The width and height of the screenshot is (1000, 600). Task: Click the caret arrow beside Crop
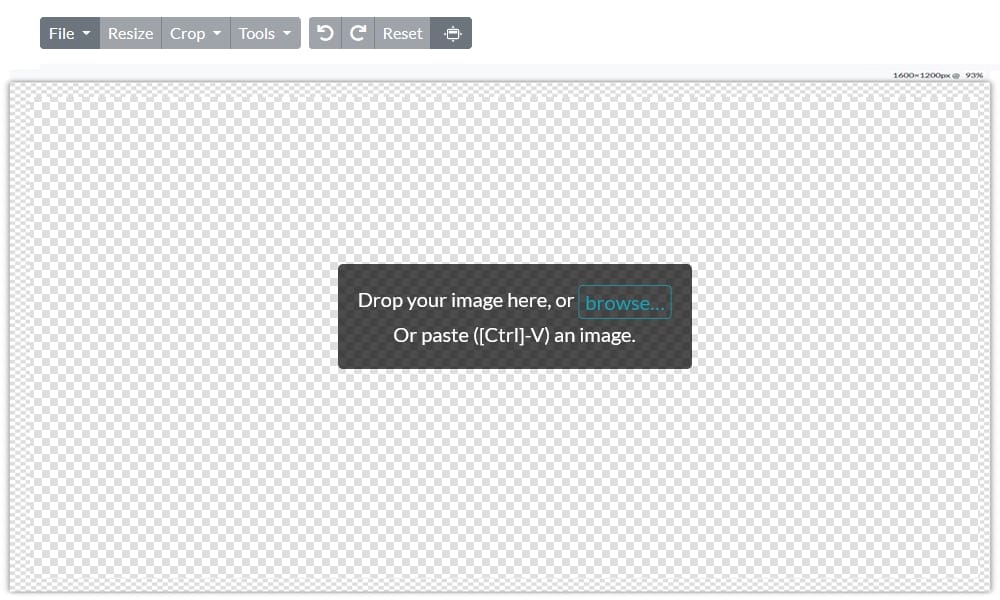(x=217, y=34)
